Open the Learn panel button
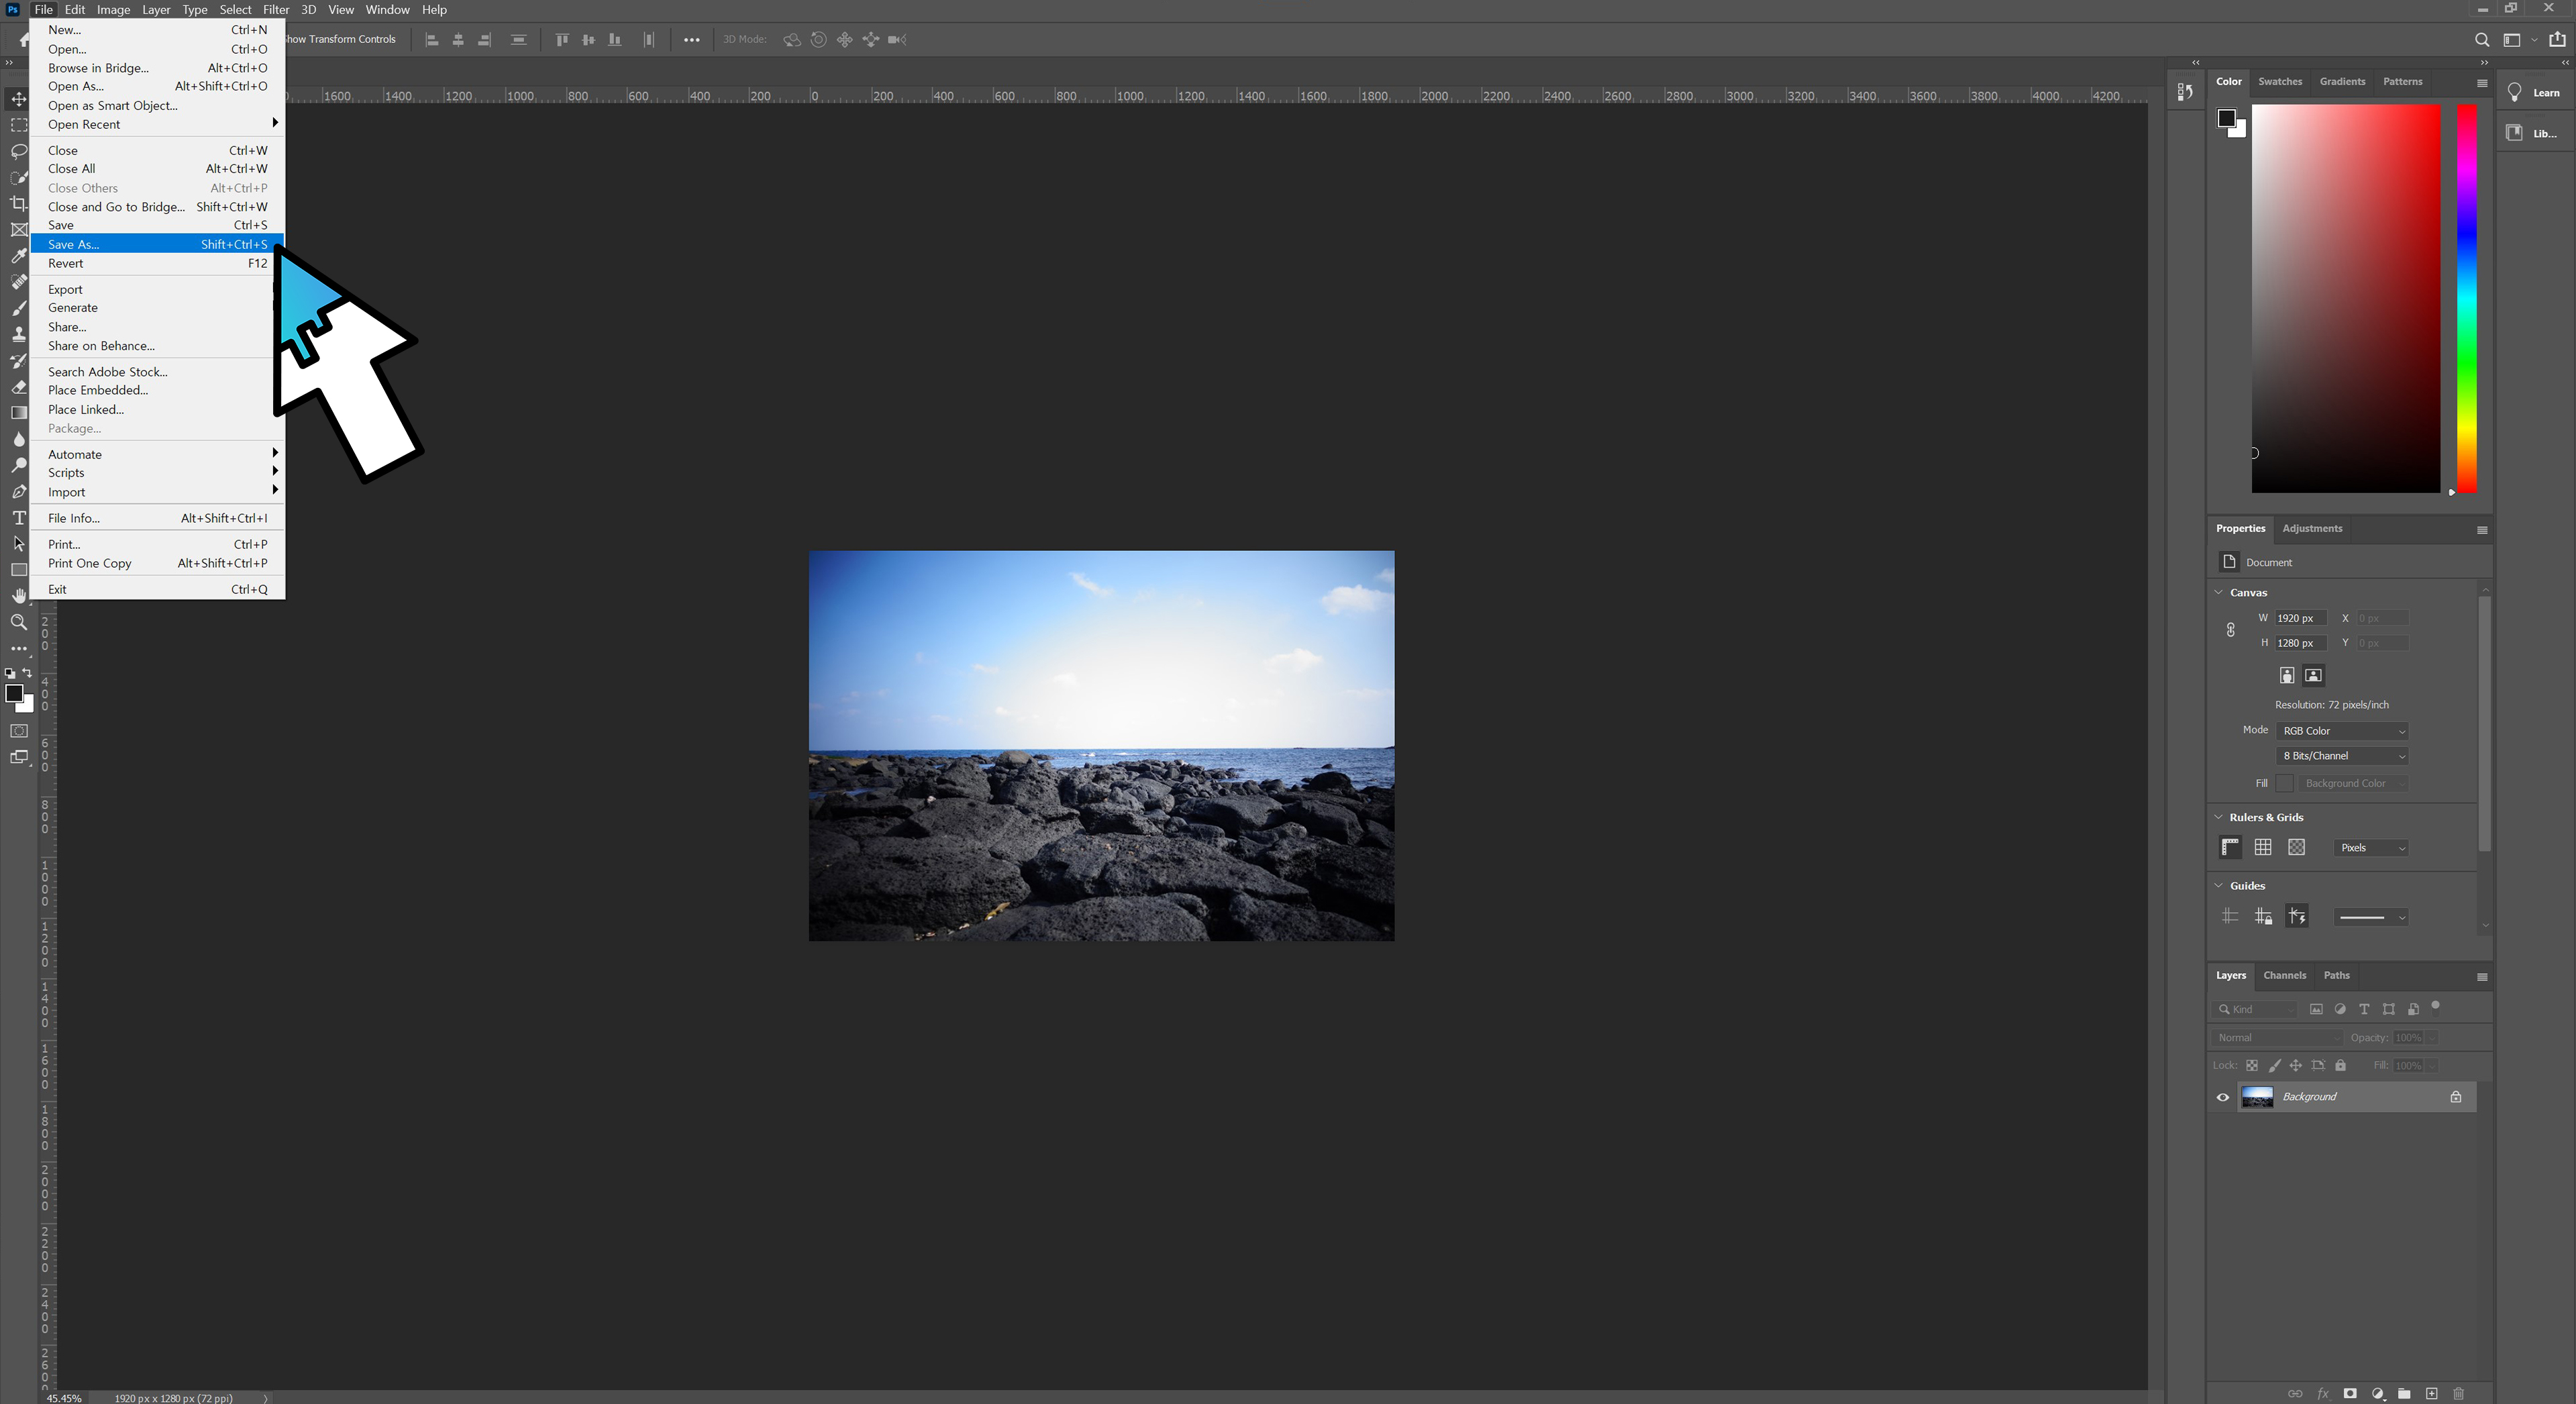Viewport: 2576px width, 1404px height. coord(2534,93)
